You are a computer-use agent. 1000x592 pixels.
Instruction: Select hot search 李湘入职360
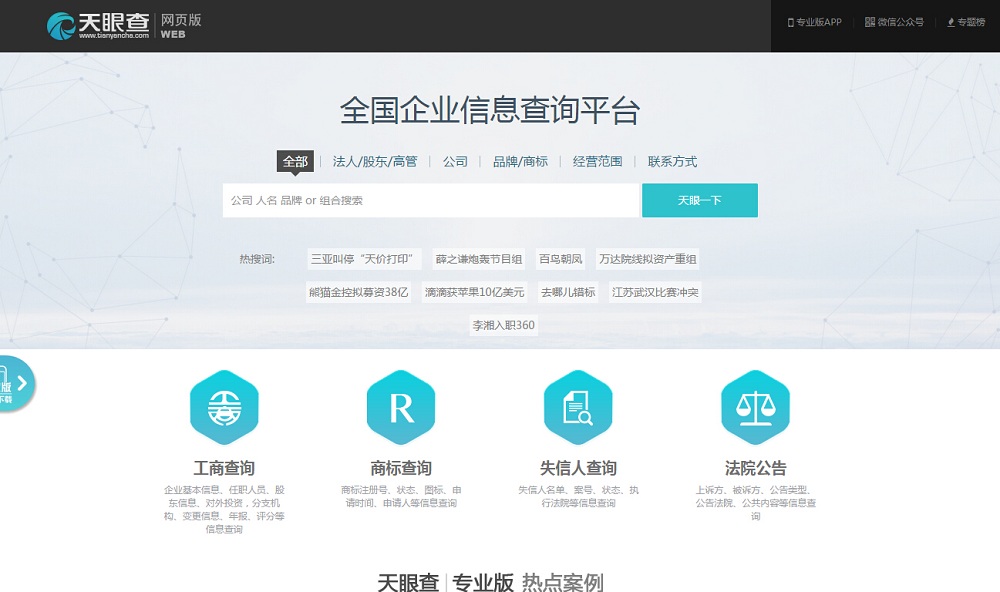(x=503, y=325)
